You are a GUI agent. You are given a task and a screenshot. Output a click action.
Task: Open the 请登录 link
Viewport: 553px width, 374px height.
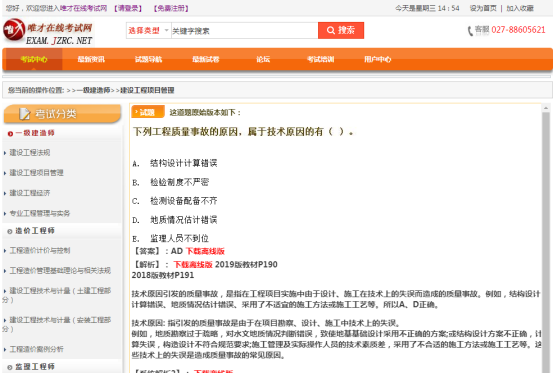pyautogui.click(x=128, y=8)
